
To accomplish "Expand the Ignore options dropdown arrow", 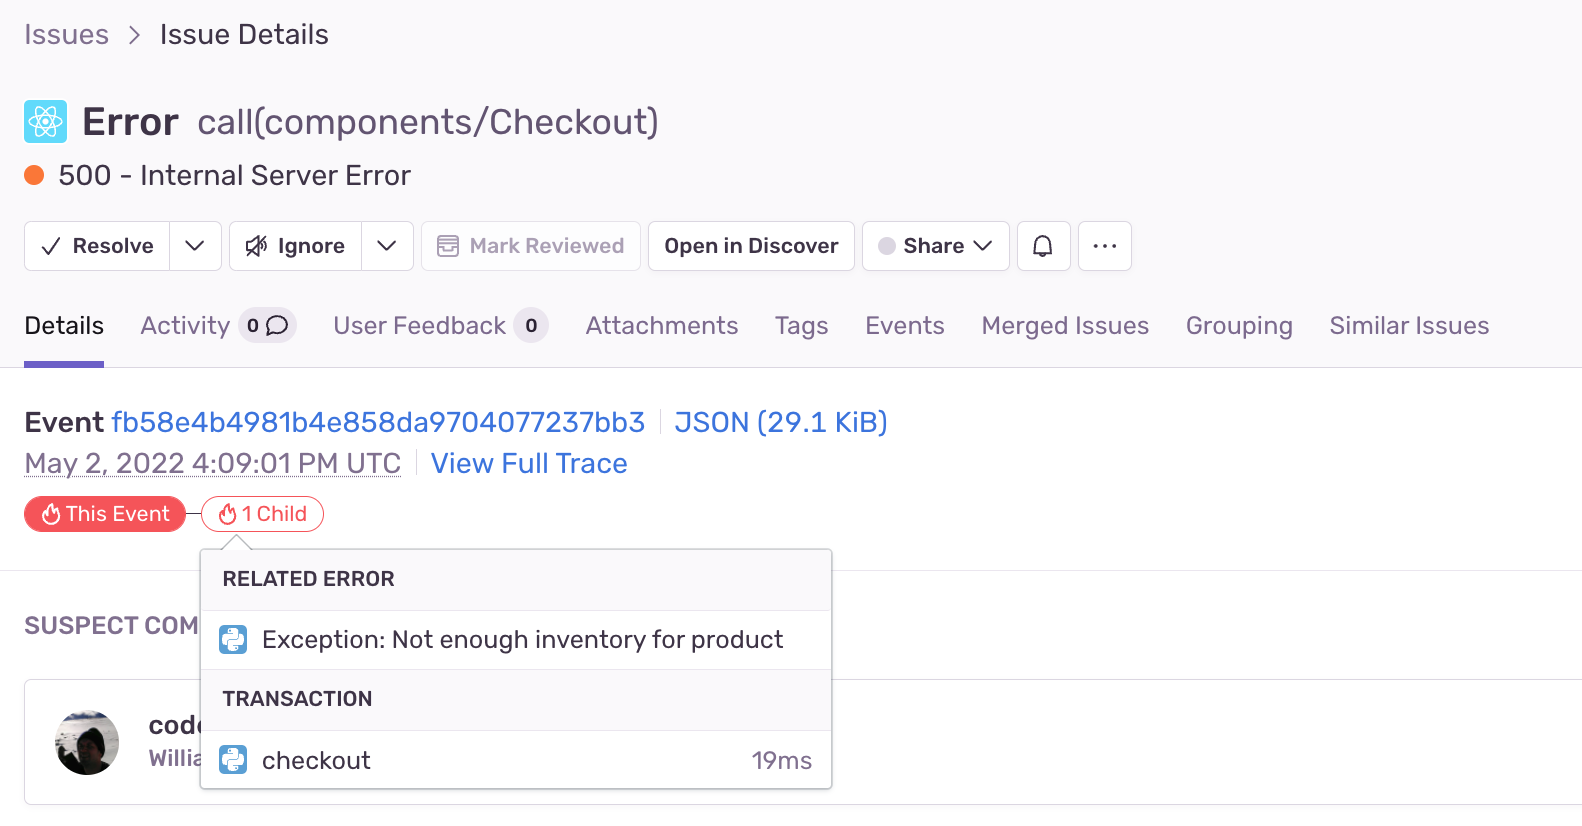I will [387, 246].
